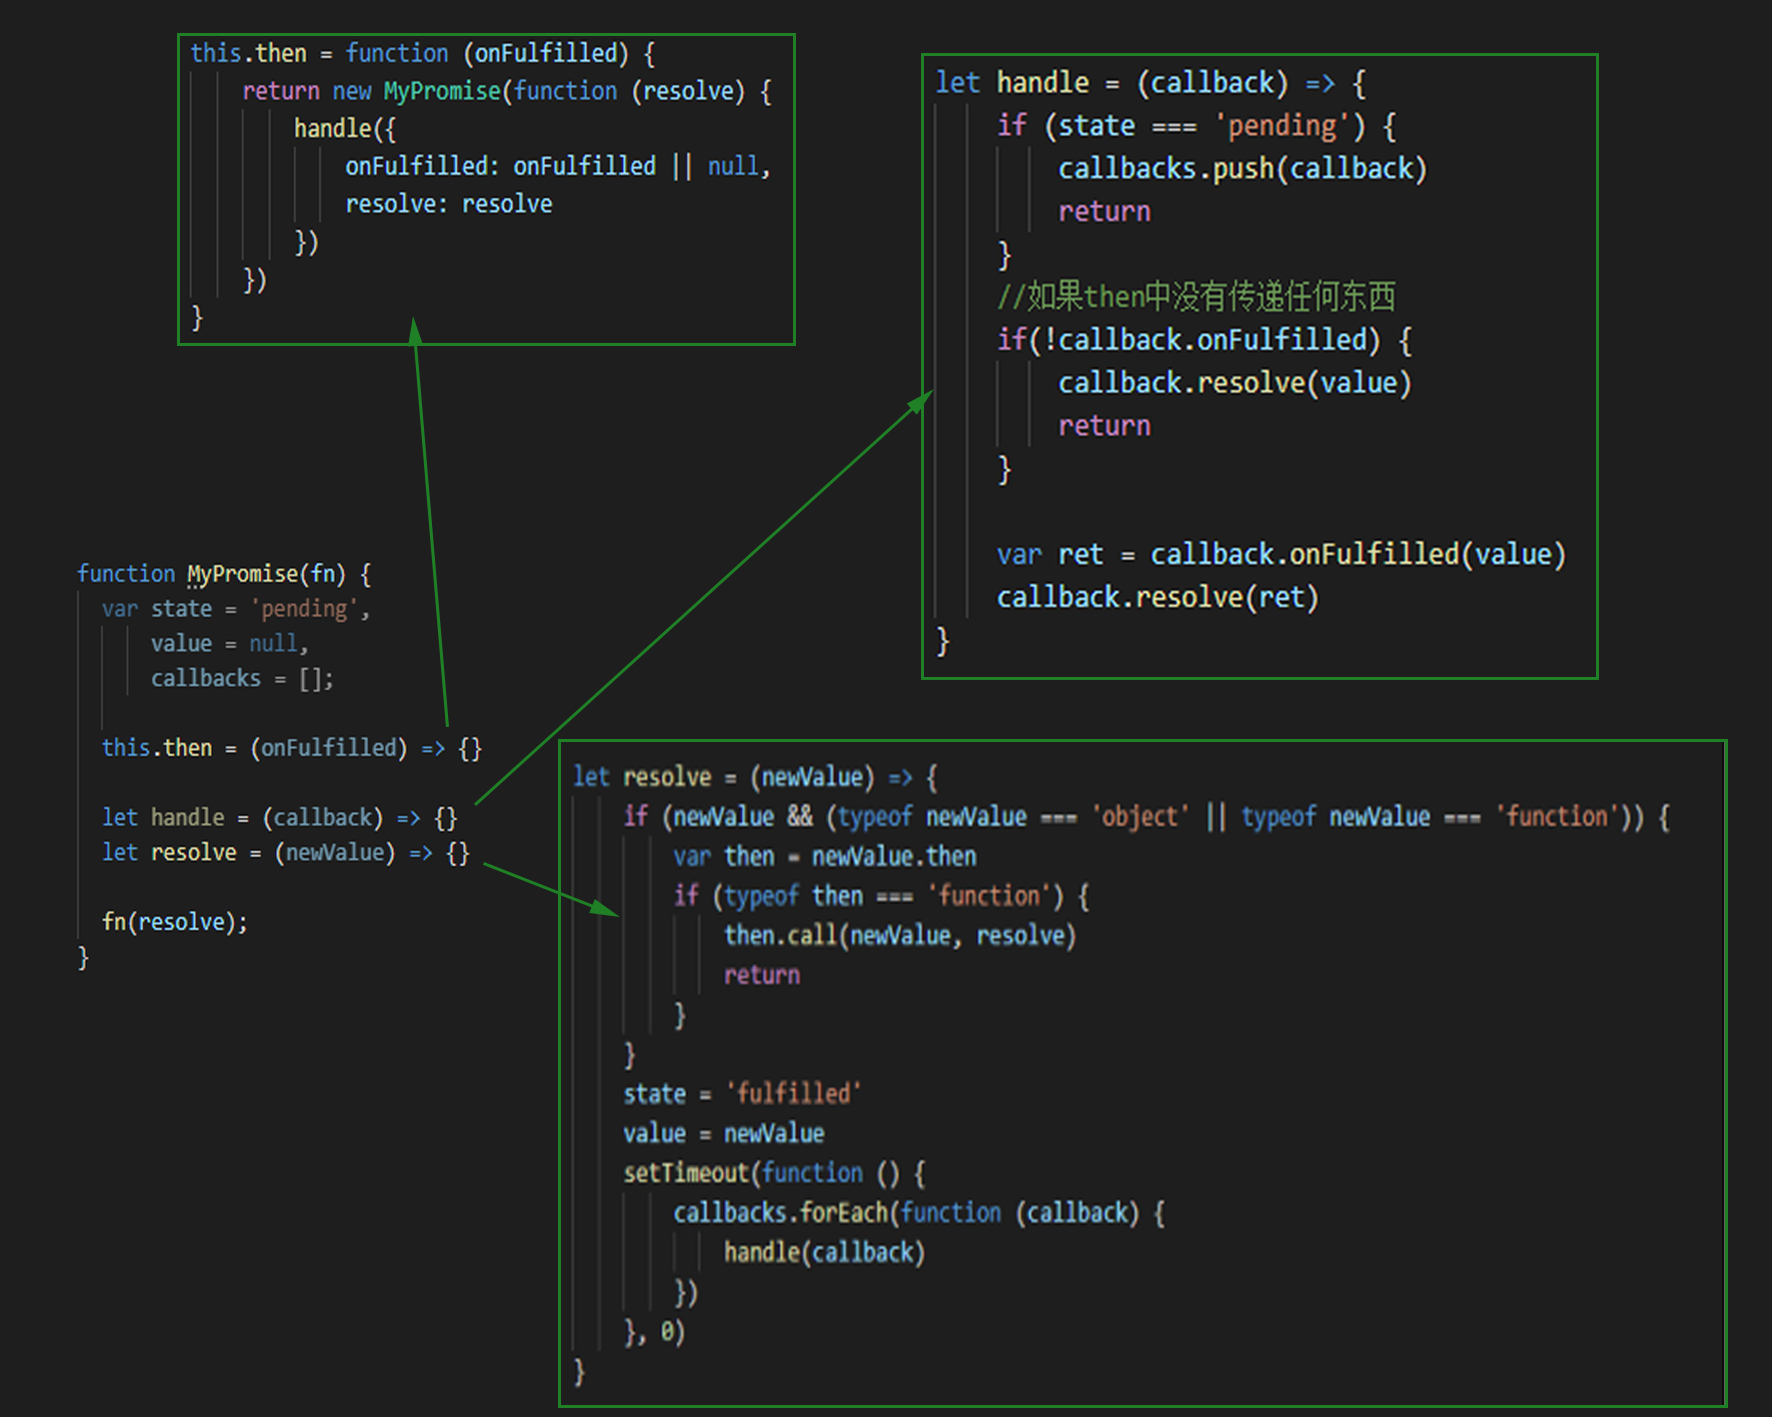Click the "callback.resolve(value)" line

click(x=1235, y=383)
